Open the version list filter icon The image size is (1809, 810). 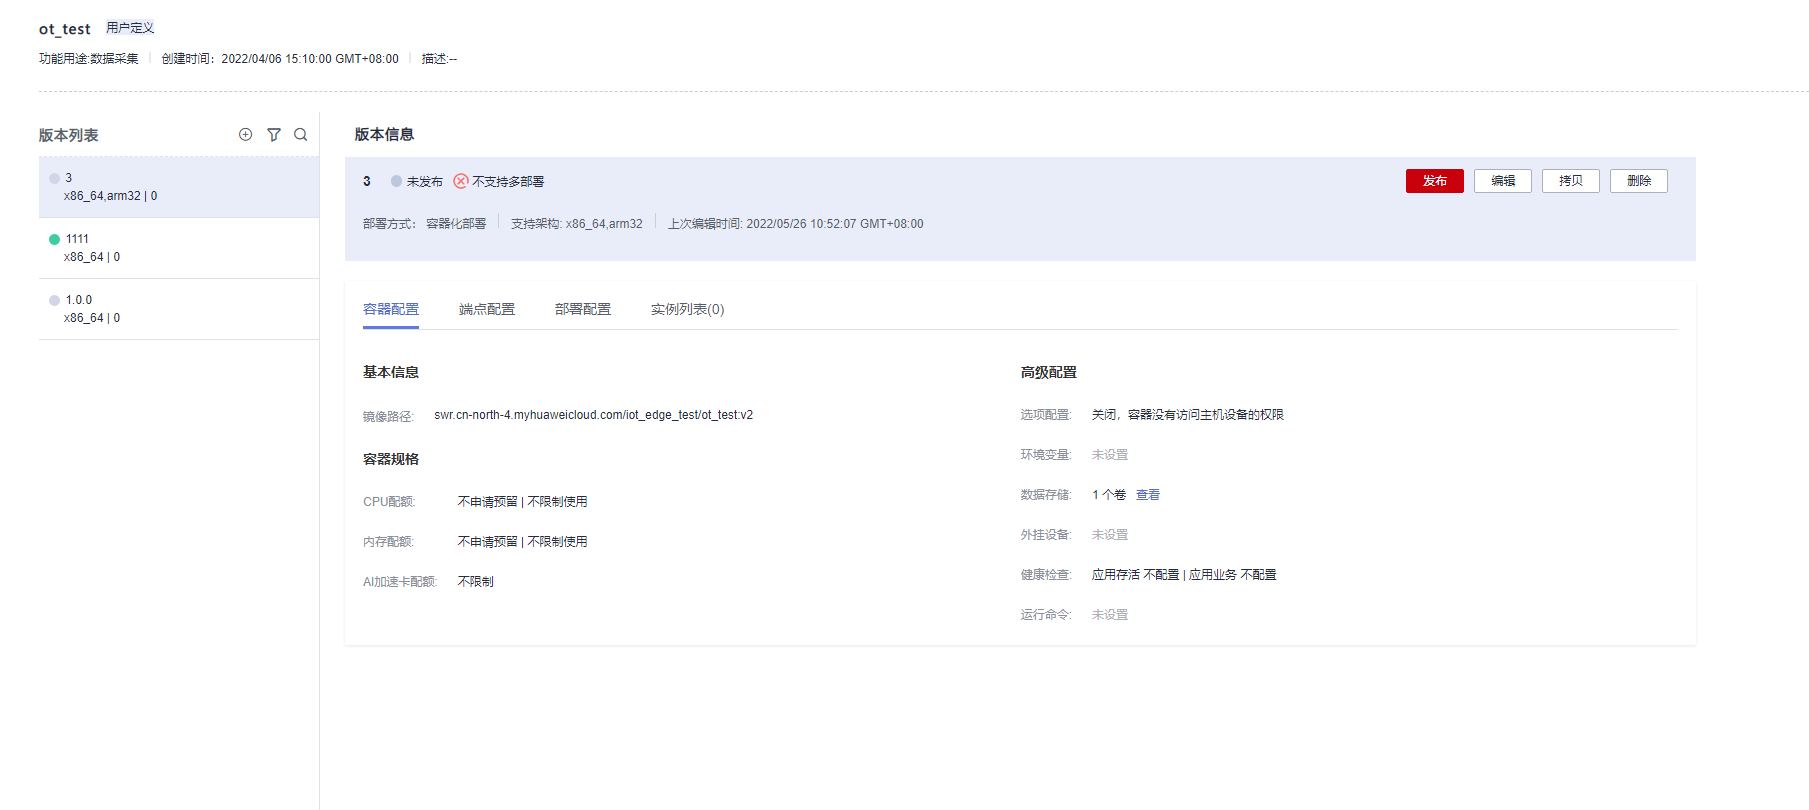point(274,134)
